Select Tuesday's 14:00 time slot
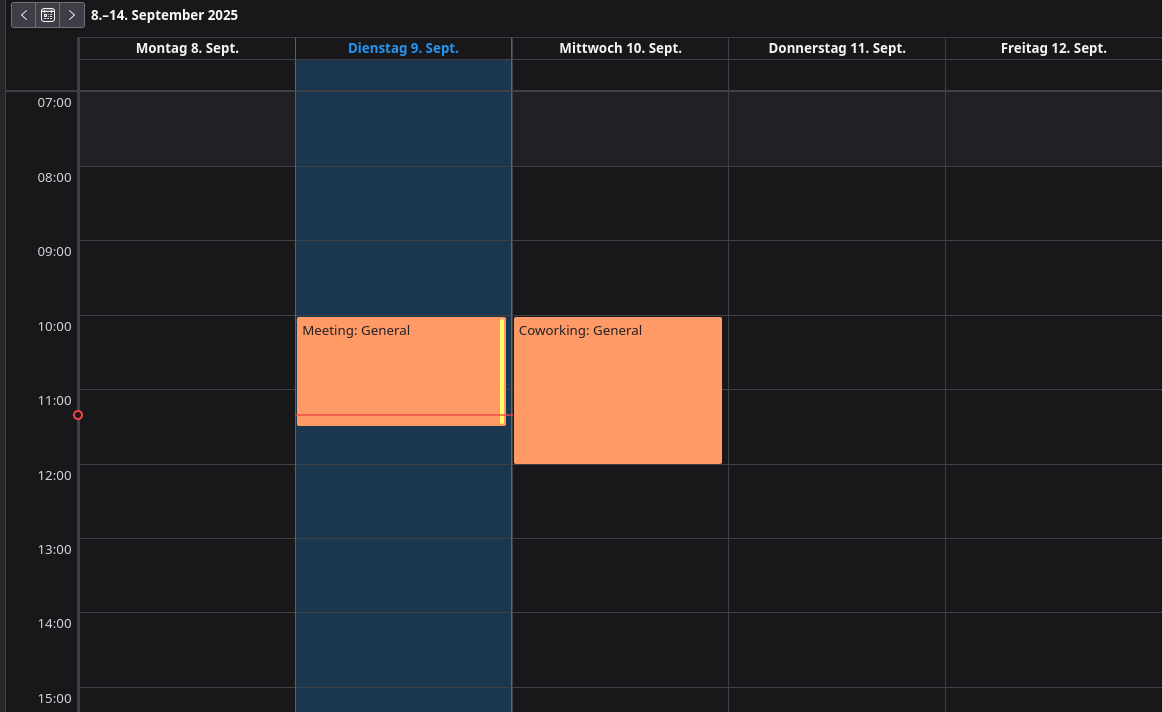The image size is (1162, 712). [x=403, y=651]
